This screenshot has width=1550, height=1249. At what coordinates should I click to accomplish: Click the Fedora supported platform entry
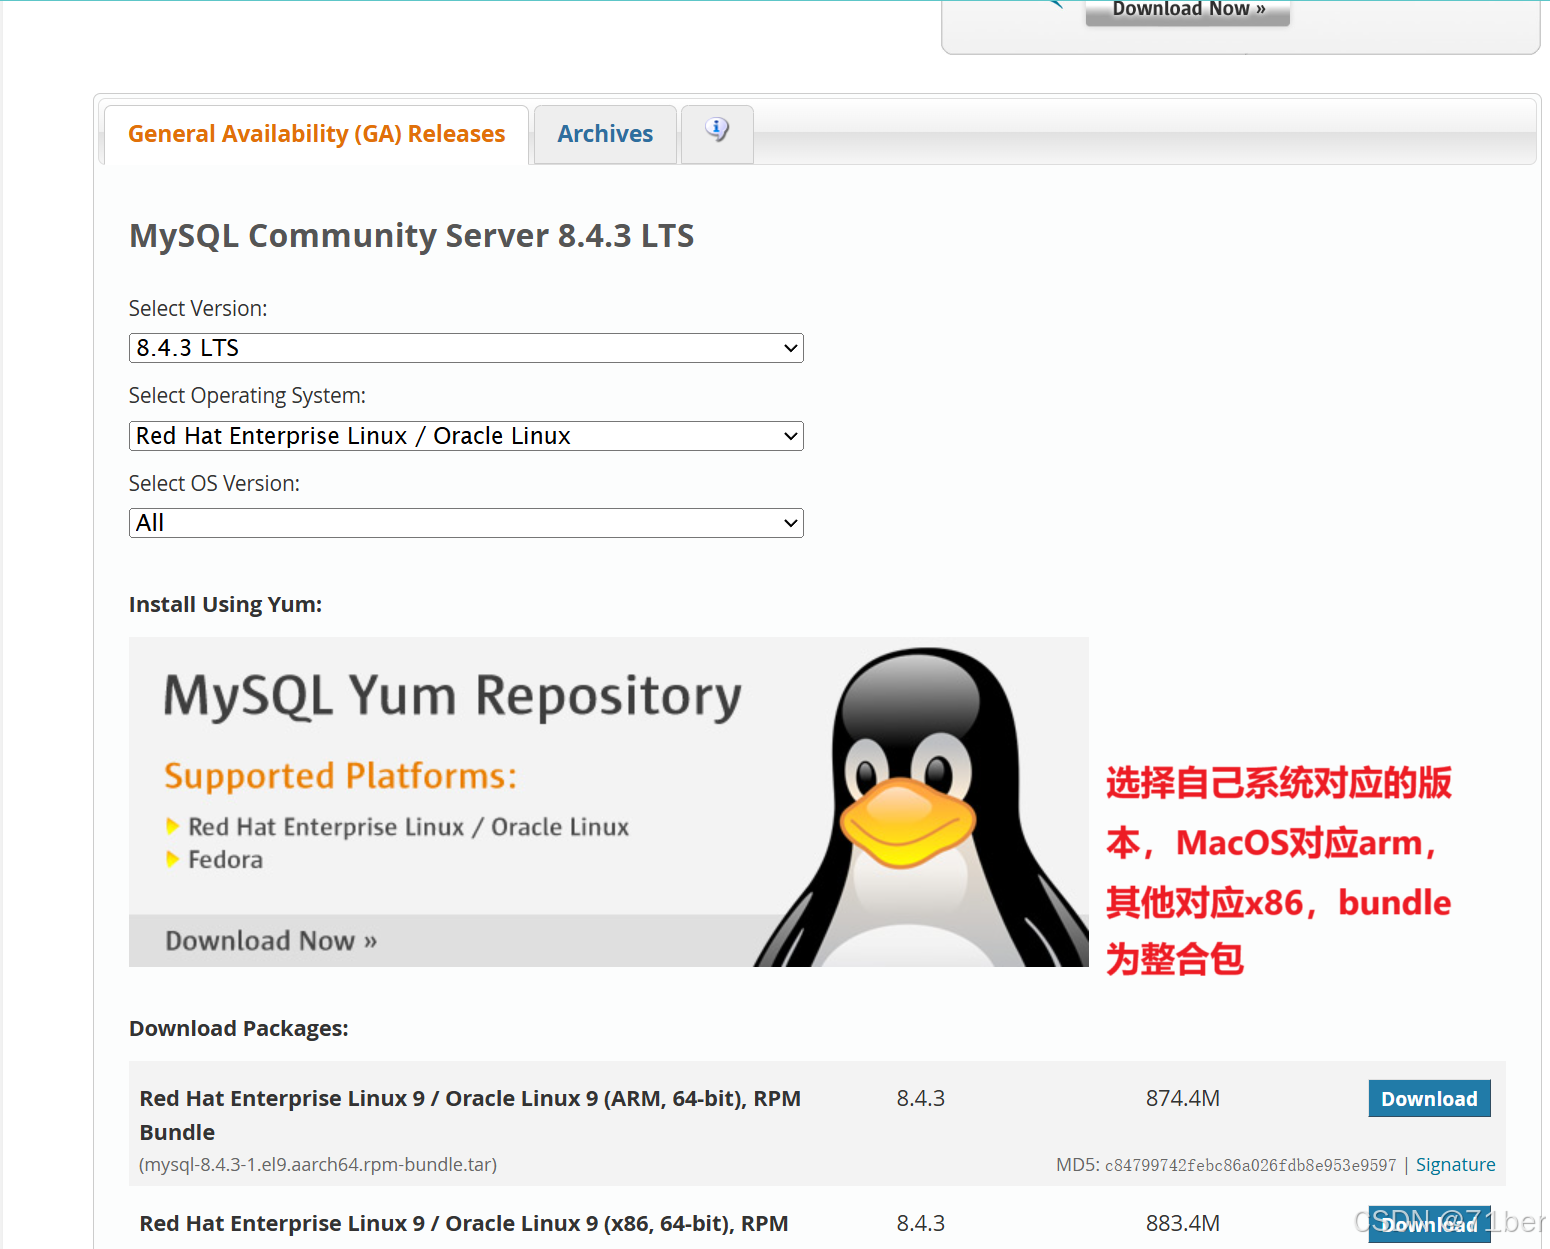coord(225,860)
